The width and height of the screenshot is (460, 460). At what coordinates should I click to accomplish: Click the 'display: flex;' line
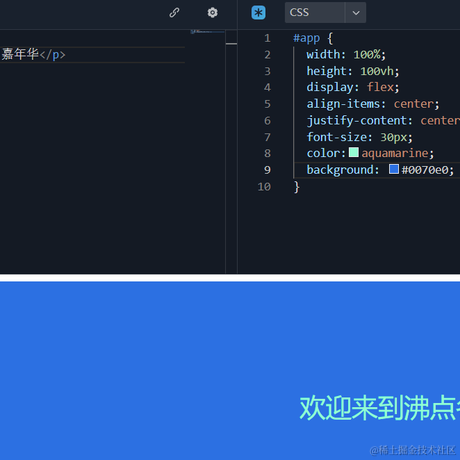click(x=353, y=87)
